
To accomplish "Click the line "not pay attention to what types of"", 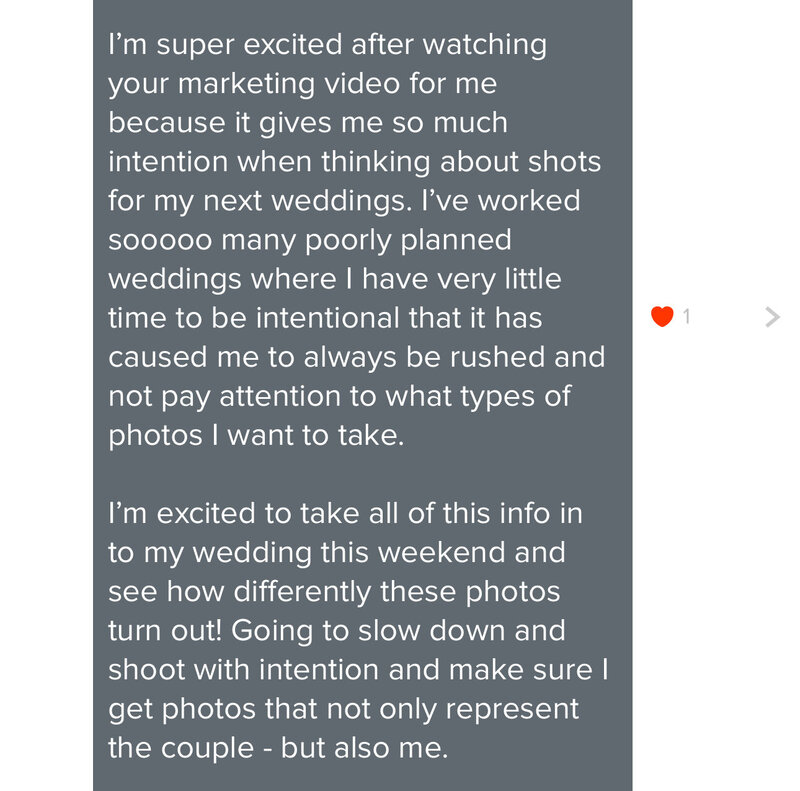I will (339, 397).
